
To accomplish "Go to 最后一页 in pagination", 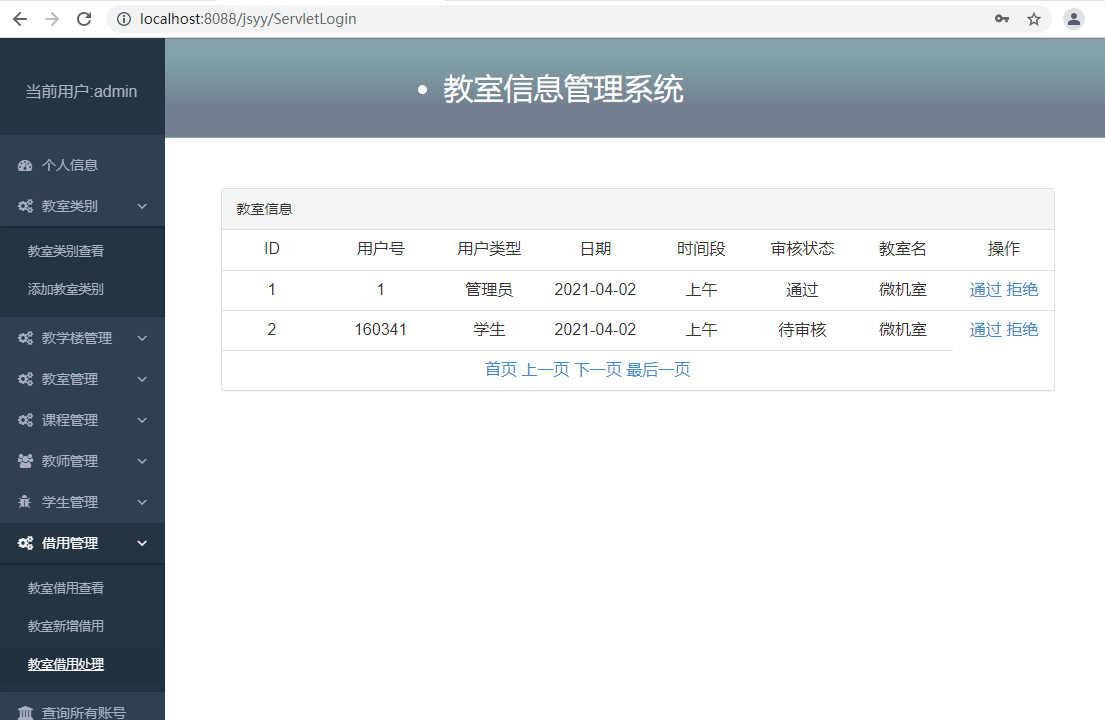I will coord(658,369).
